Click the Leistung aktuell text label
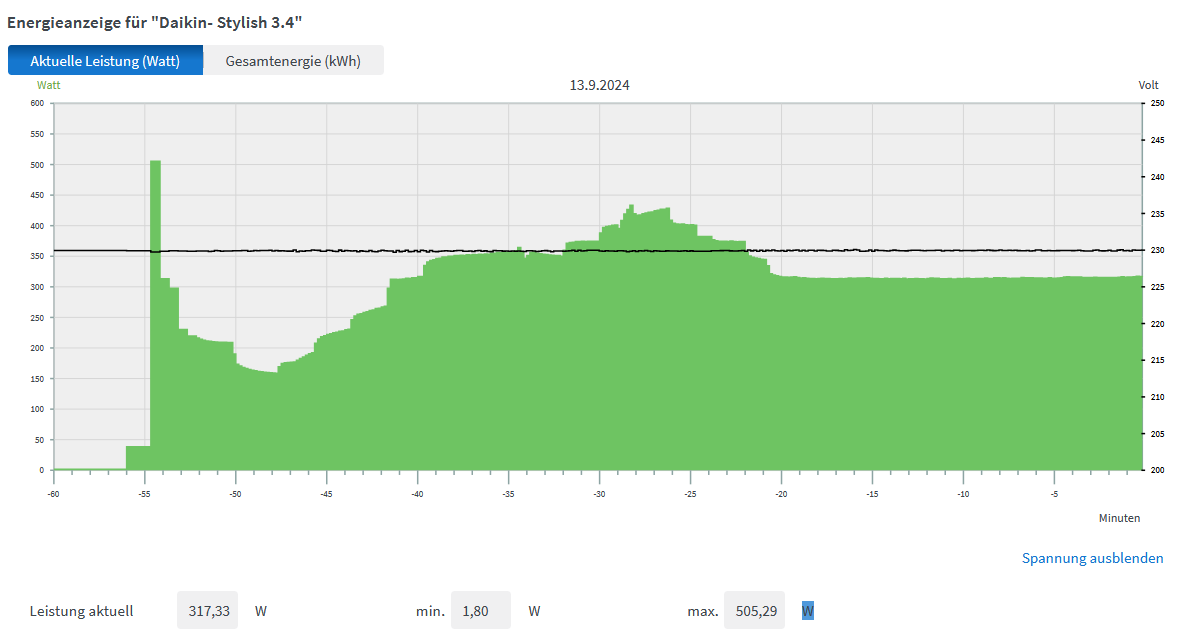Viewport: 1187px width, 641px height. tap(81, 611)
